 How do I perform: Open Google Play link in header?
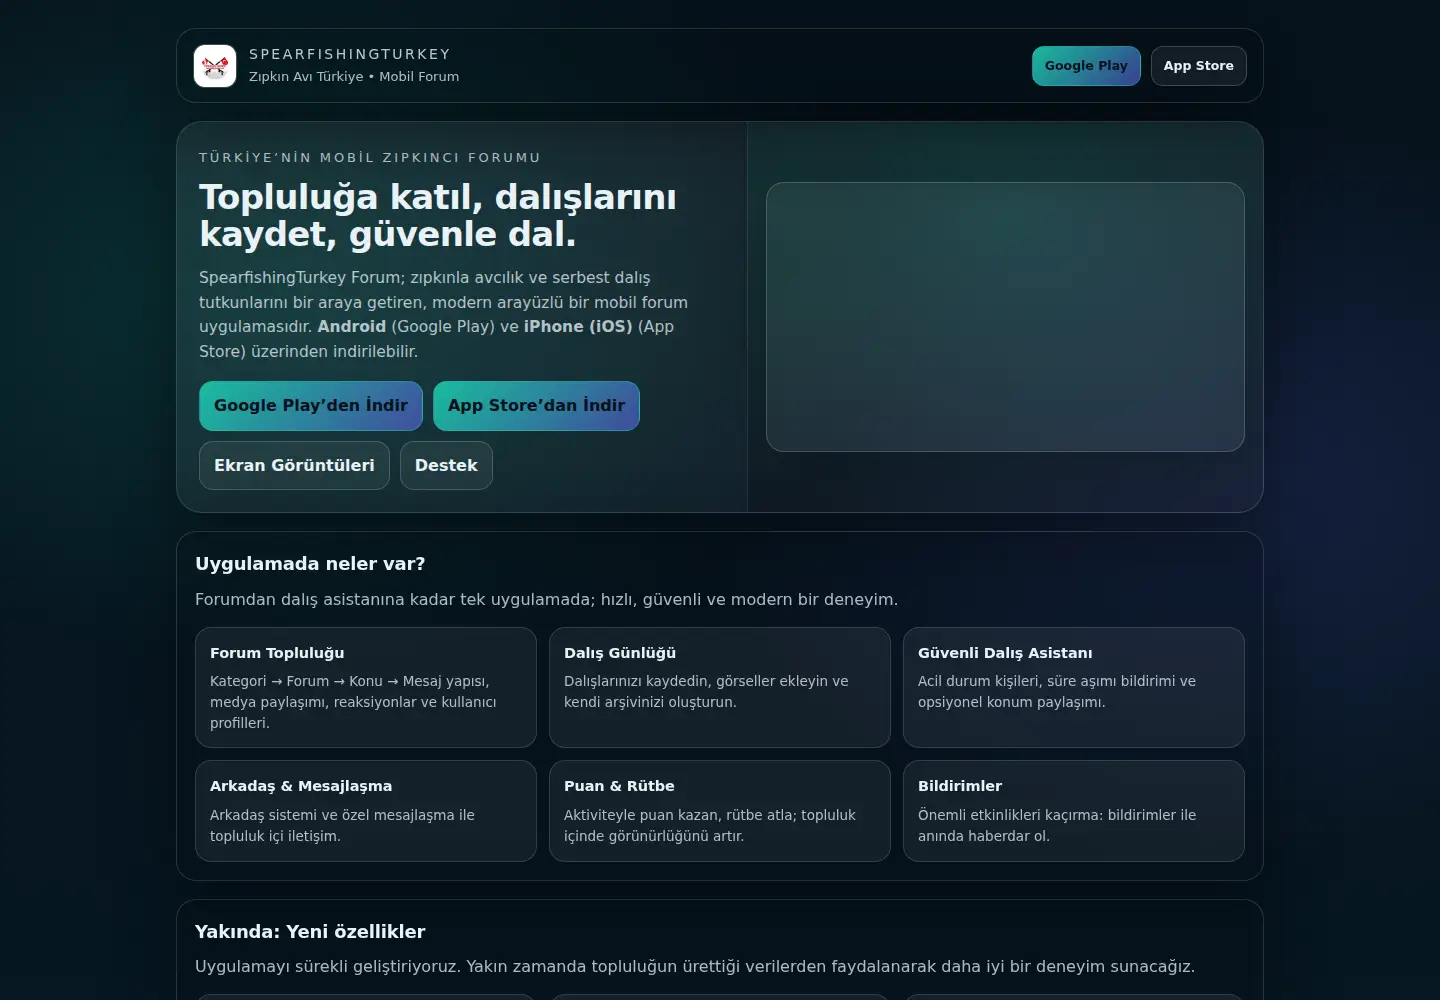click(1086, 66)
